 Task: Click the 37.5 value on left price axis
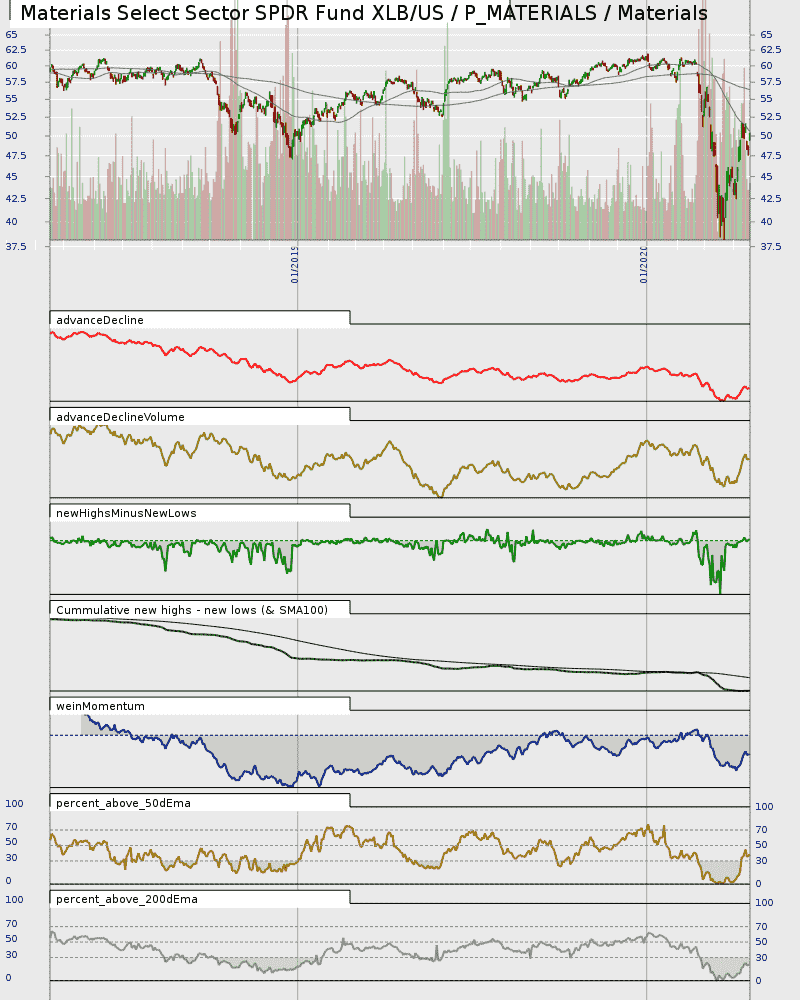pos(16,246)
